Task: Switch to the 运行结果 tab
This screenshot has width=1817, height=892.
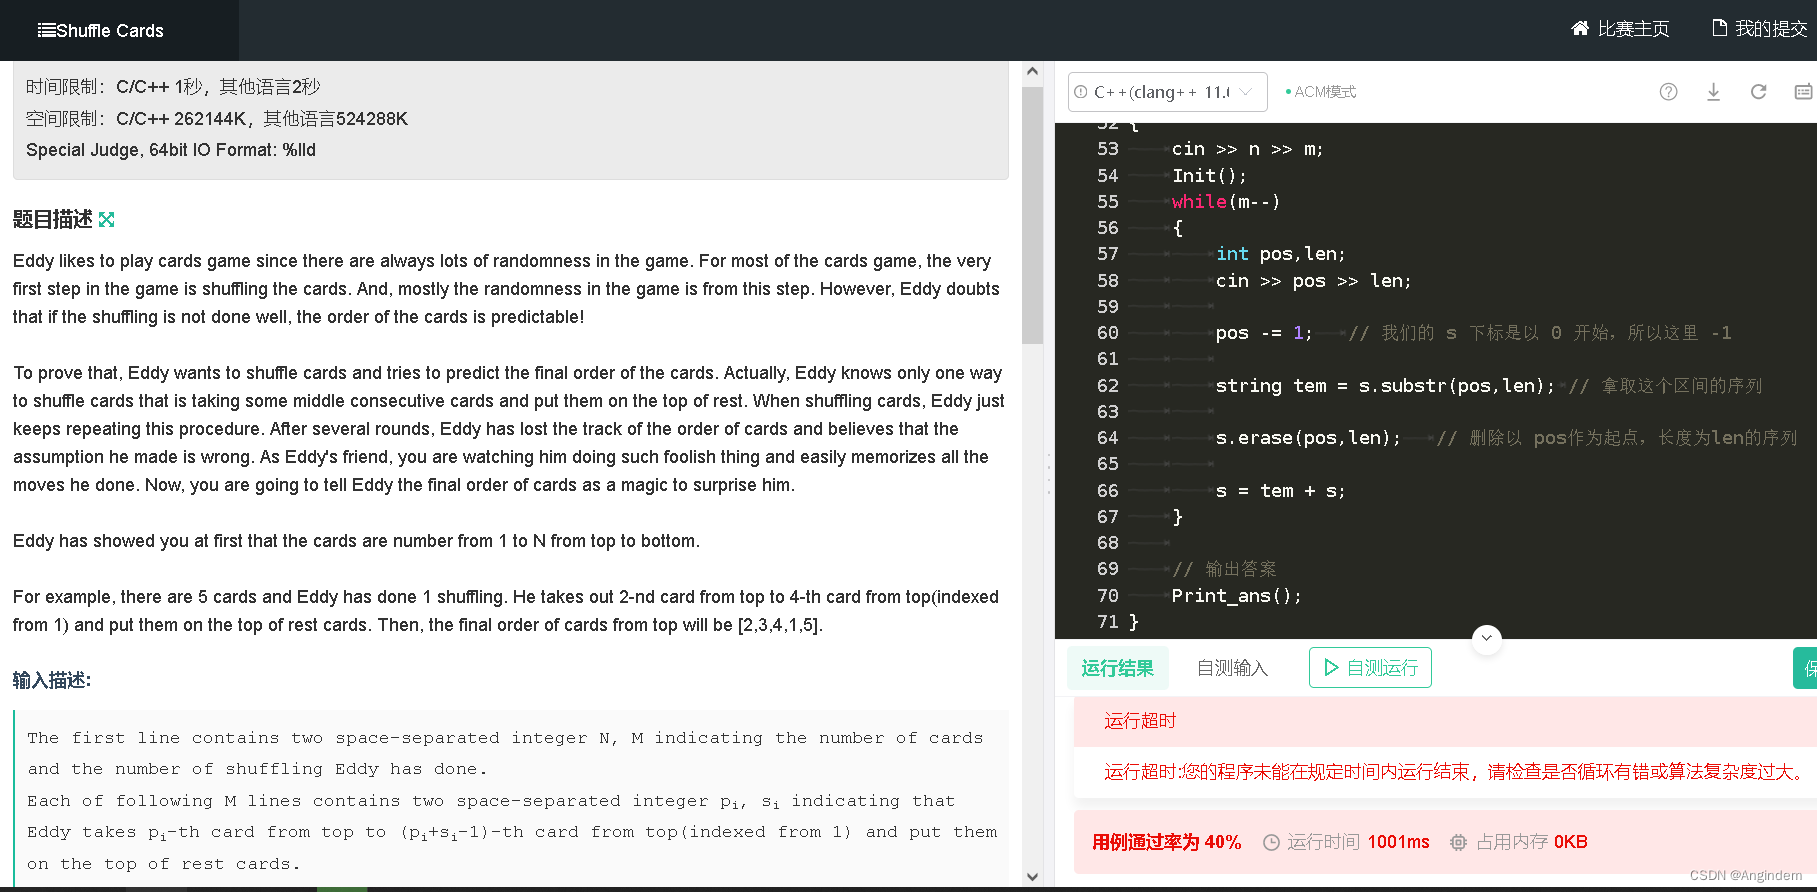Action: click(1117, 668)
